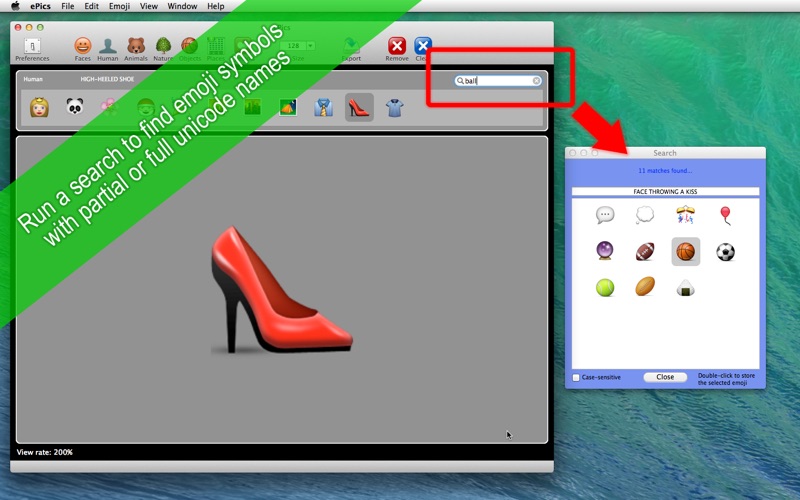800x500 pixels.
Task: Click the 'FACE THROWING A KISS' name label
Action: (665, 191)
